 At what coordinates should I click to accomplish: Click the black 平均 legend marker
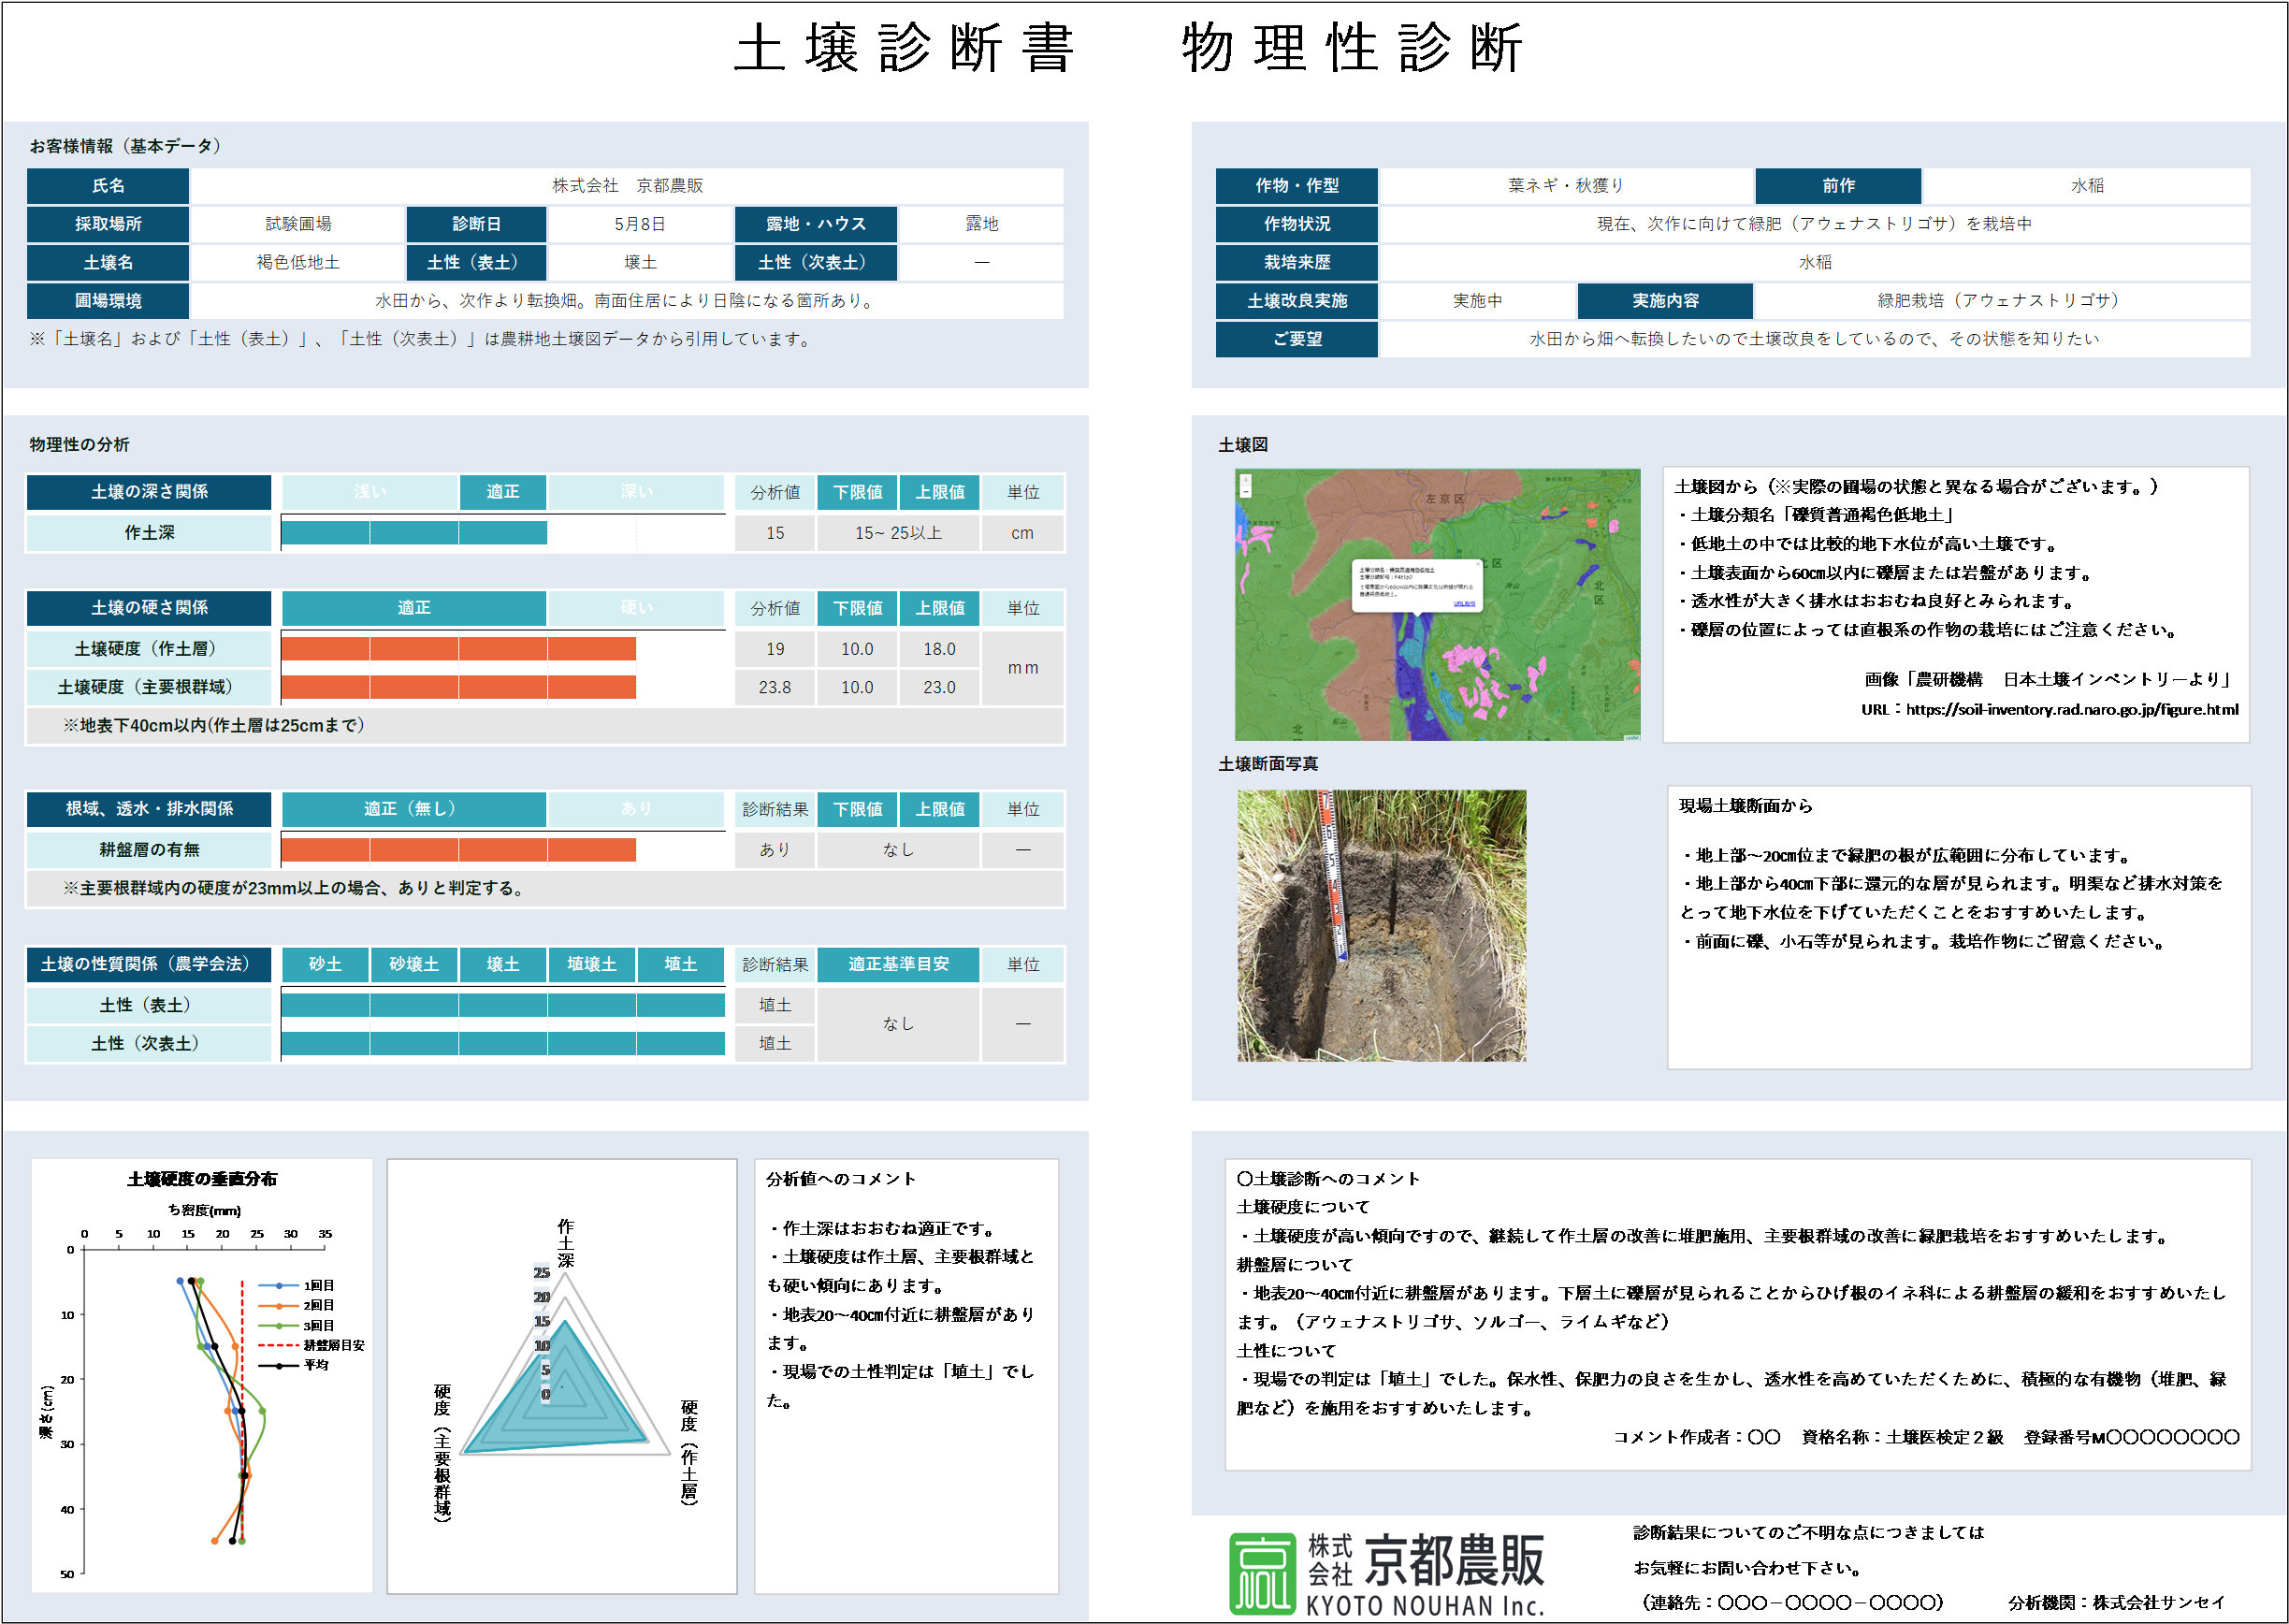(279, 1365)
